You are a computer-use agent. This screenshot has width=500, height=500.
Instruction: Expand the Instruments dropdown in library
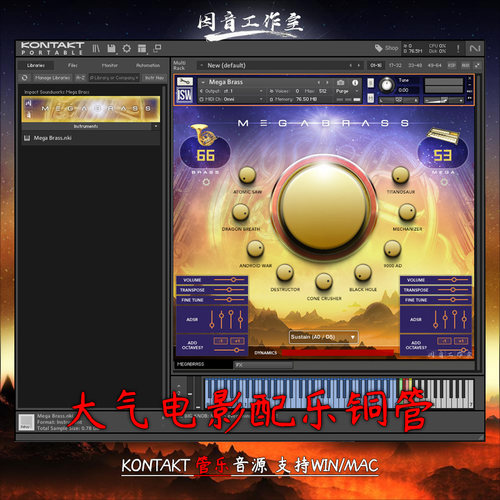coord(156,126)
